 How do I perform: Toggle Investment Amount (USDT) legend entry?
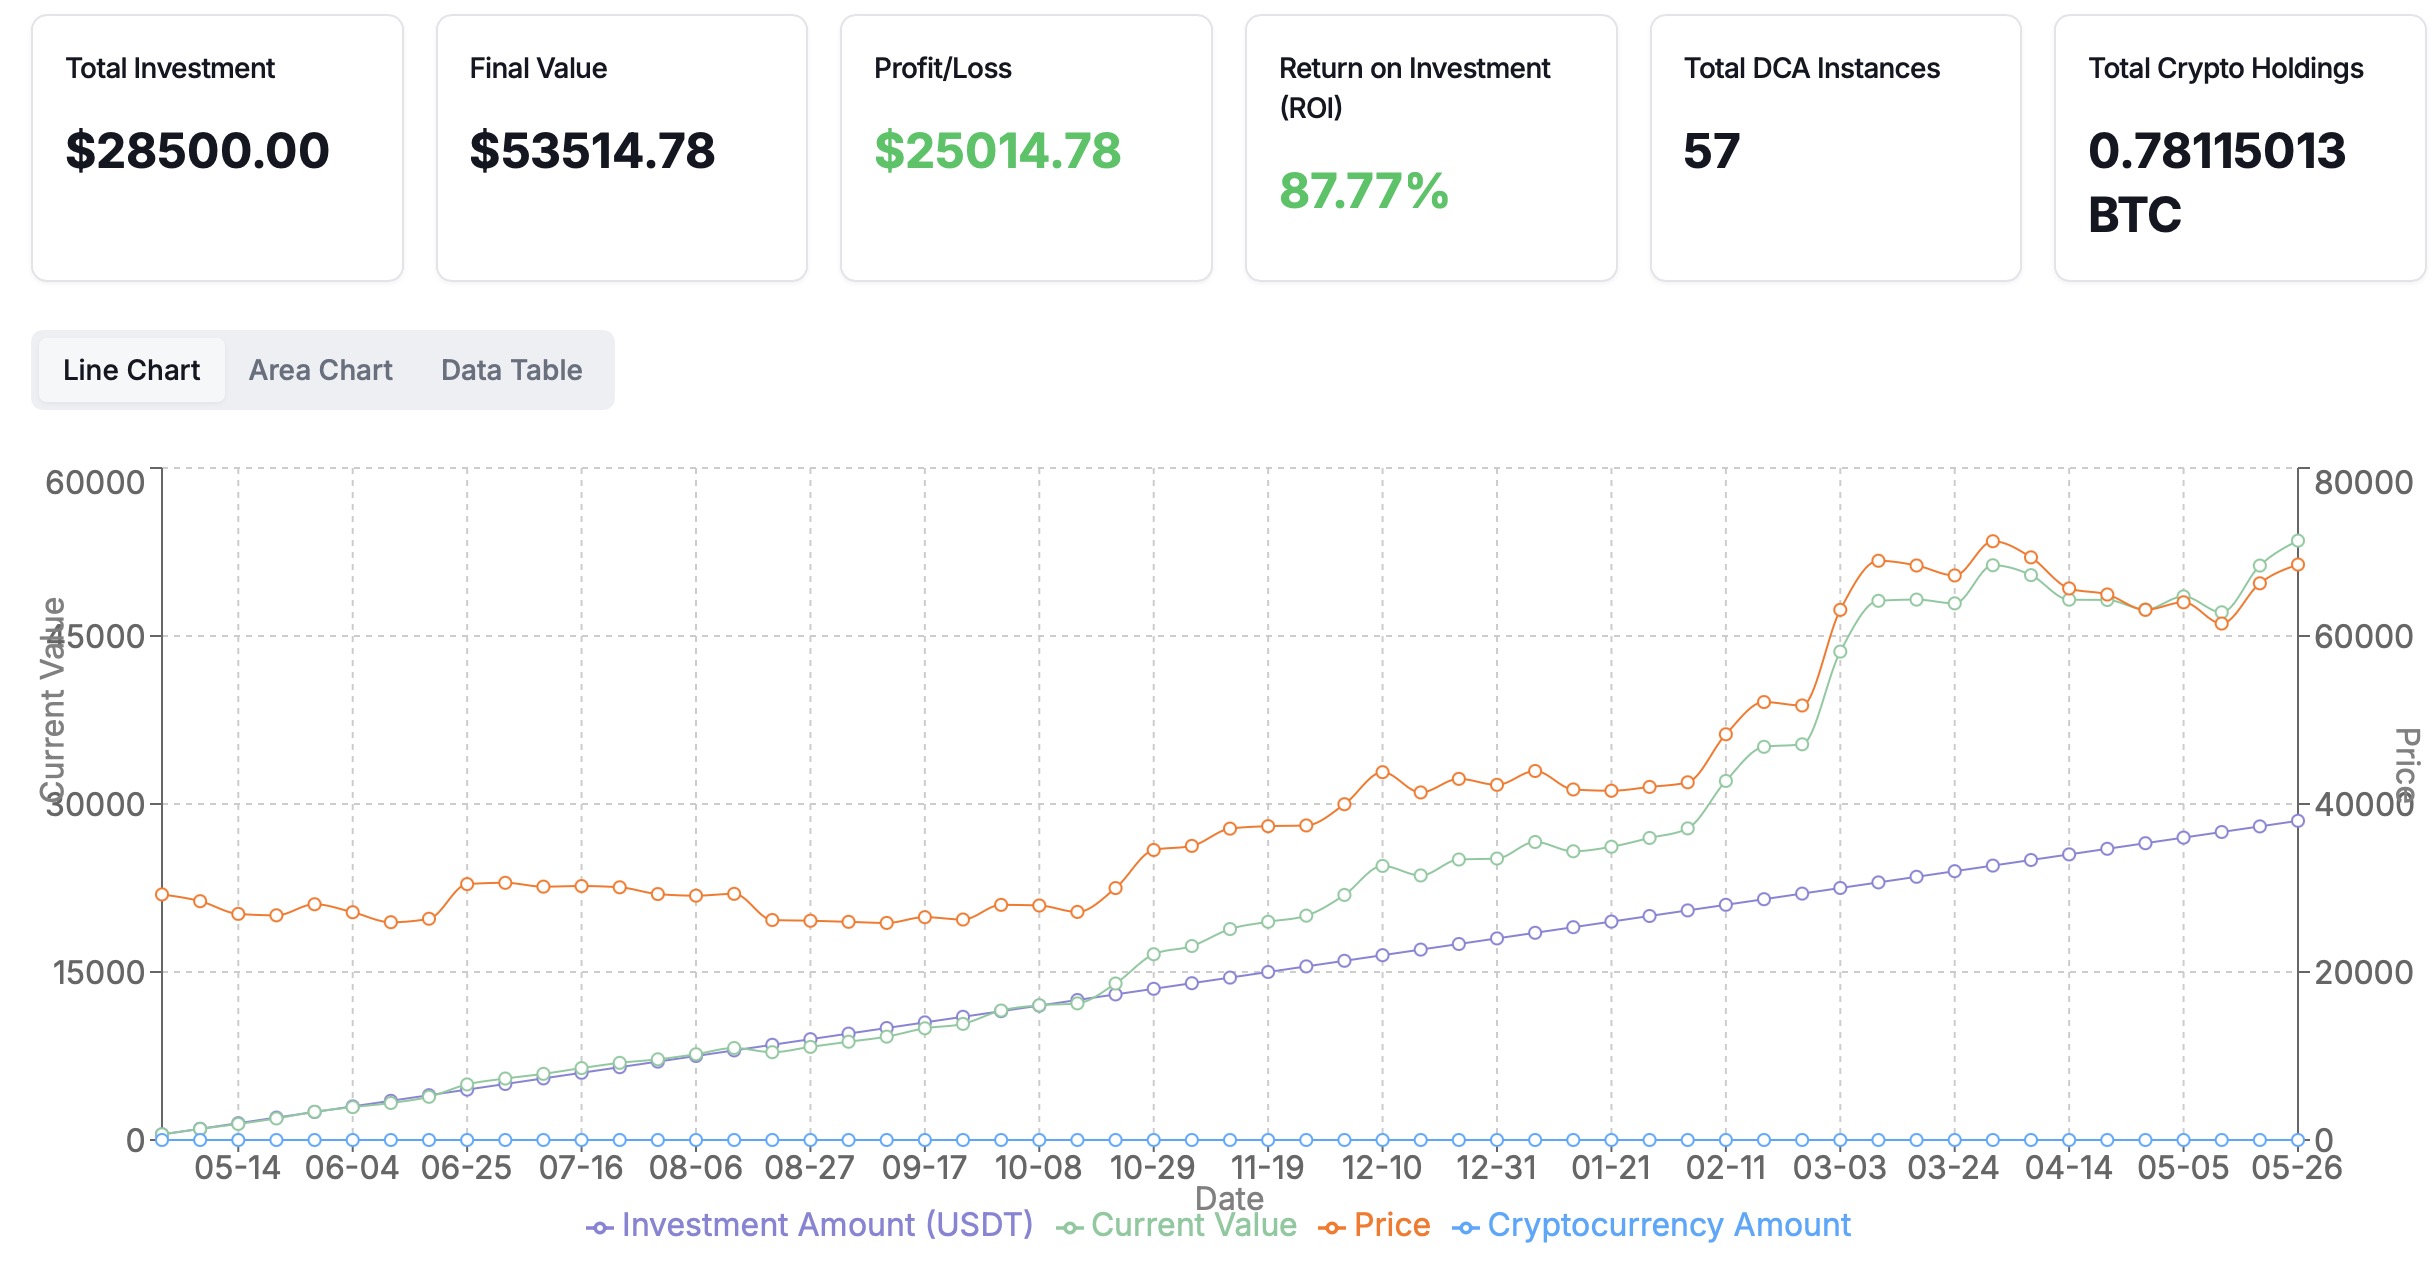(810, 1225)
